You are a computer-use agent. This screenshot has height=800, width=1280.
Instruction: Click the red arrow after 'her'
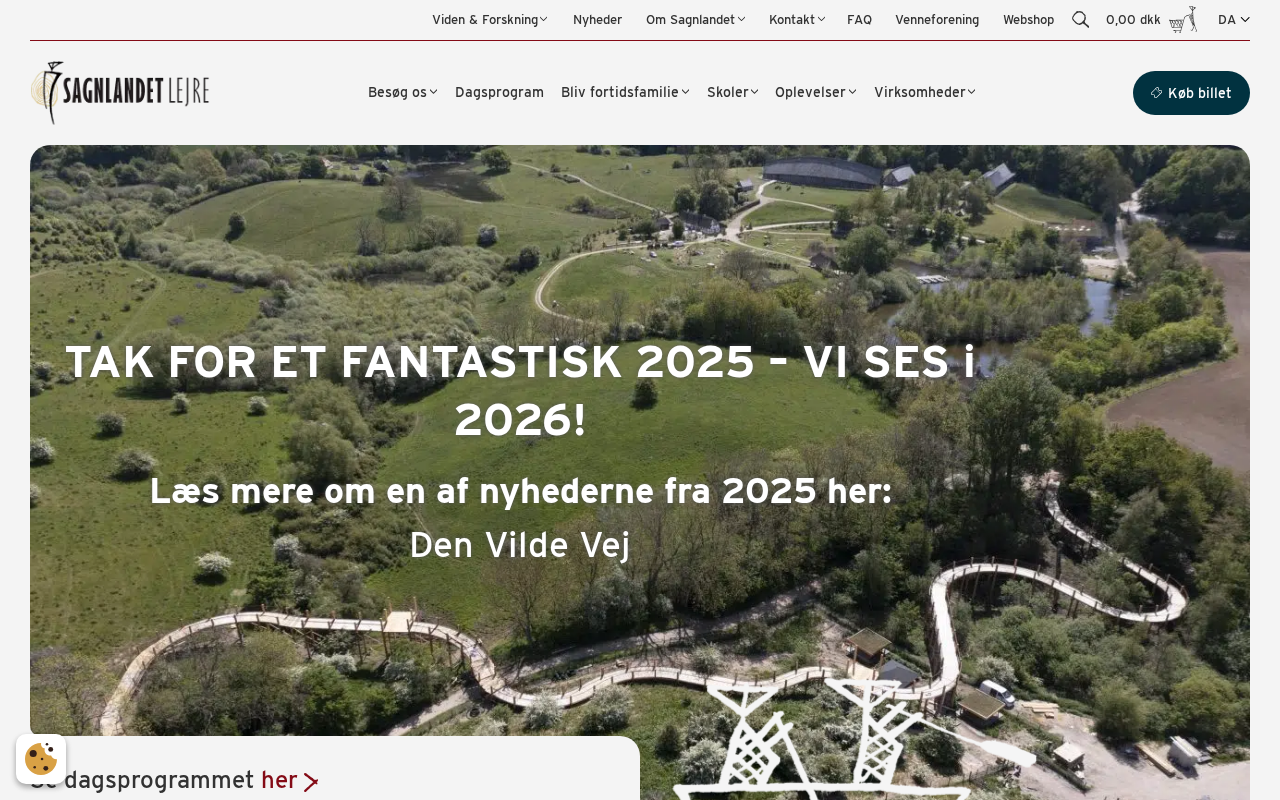311,782
